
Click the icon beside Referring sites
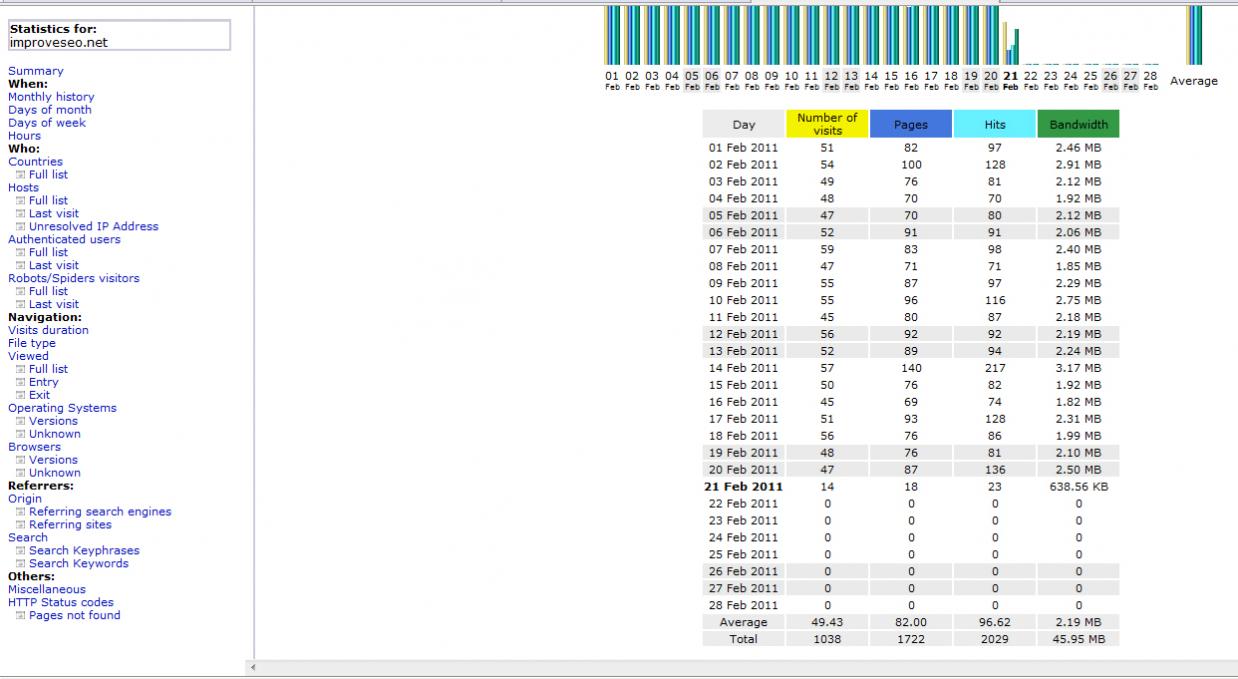20,525
